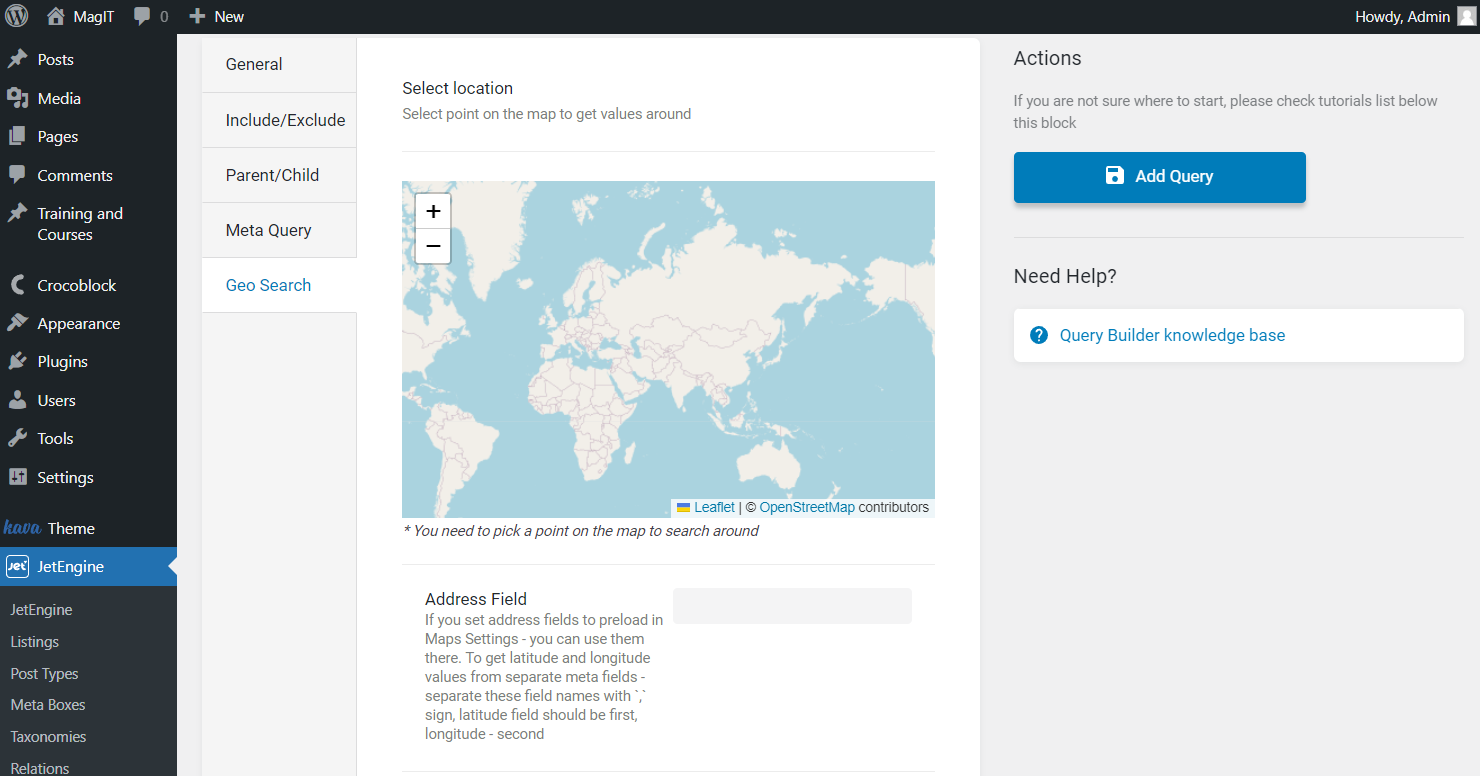Pick a point on Africa in the map

[x=580, y=420]
